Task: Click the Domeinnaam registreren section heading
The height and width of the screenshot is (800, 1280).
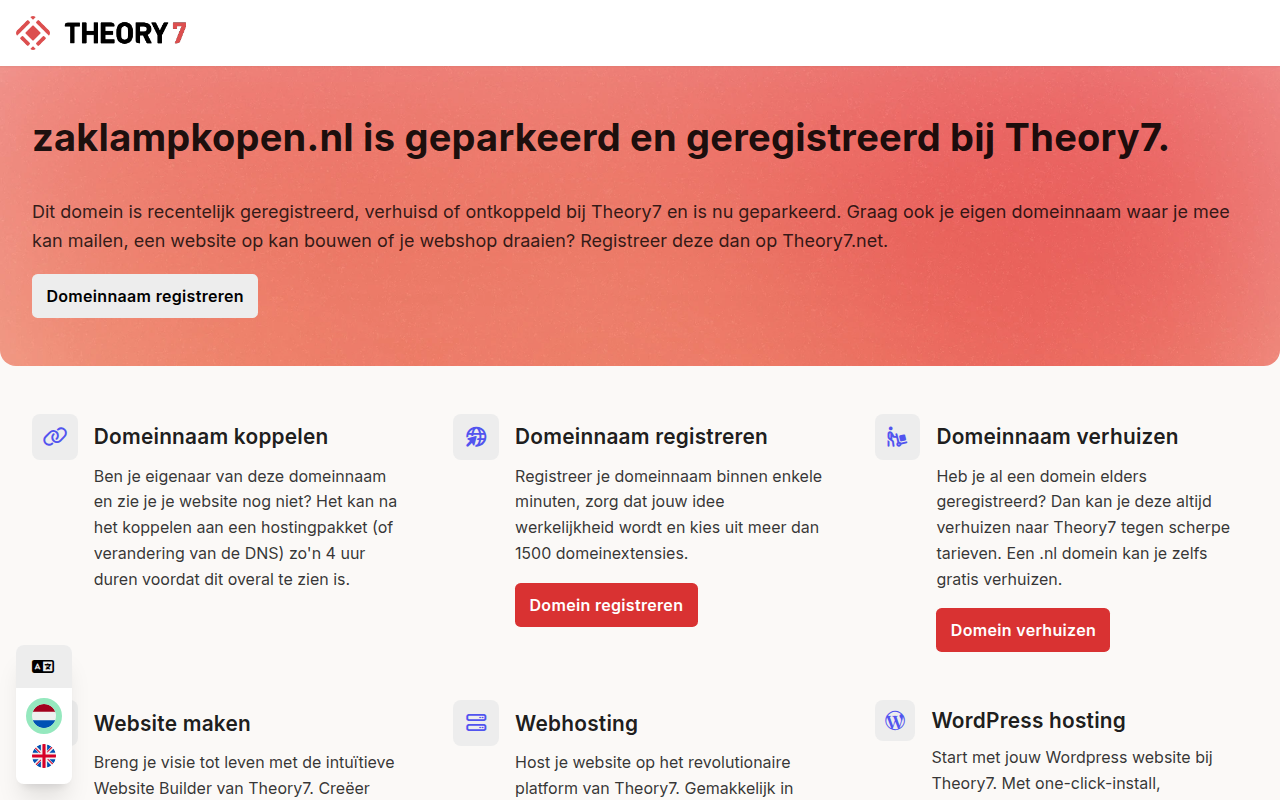Action: coord(641,436)
